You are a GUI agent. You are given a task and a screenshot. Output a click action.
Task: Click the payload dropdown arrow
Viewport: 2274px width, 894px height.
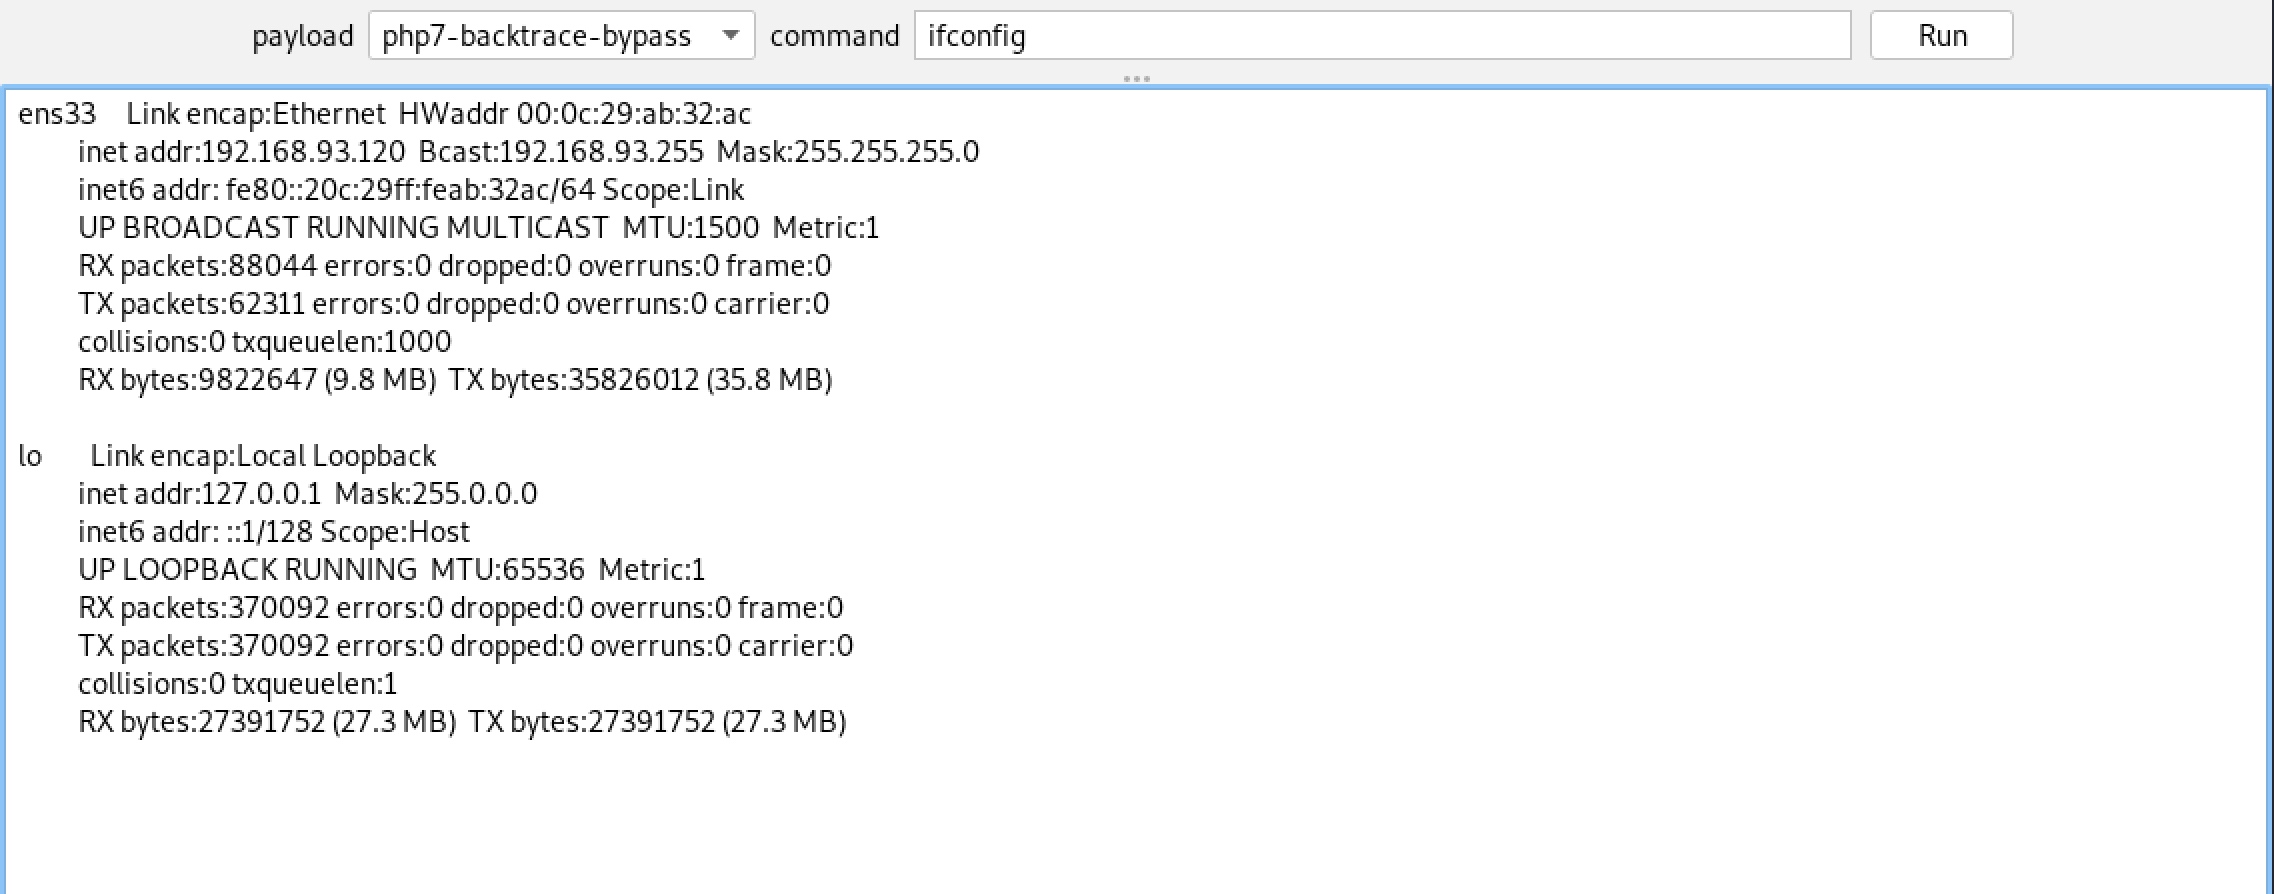coord(731,36)
